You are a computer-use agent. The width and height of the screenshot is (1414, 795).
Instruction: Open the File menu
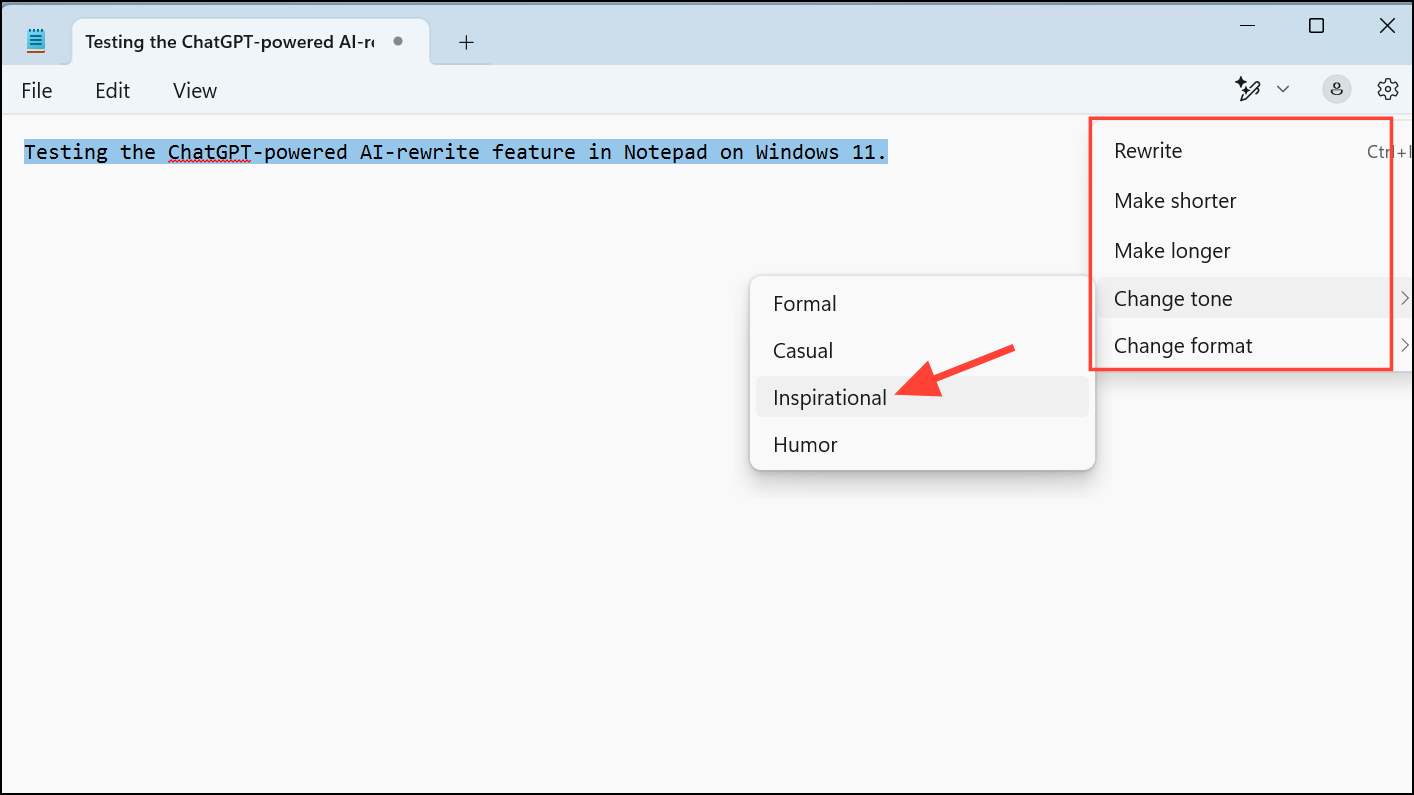[37, 91]
